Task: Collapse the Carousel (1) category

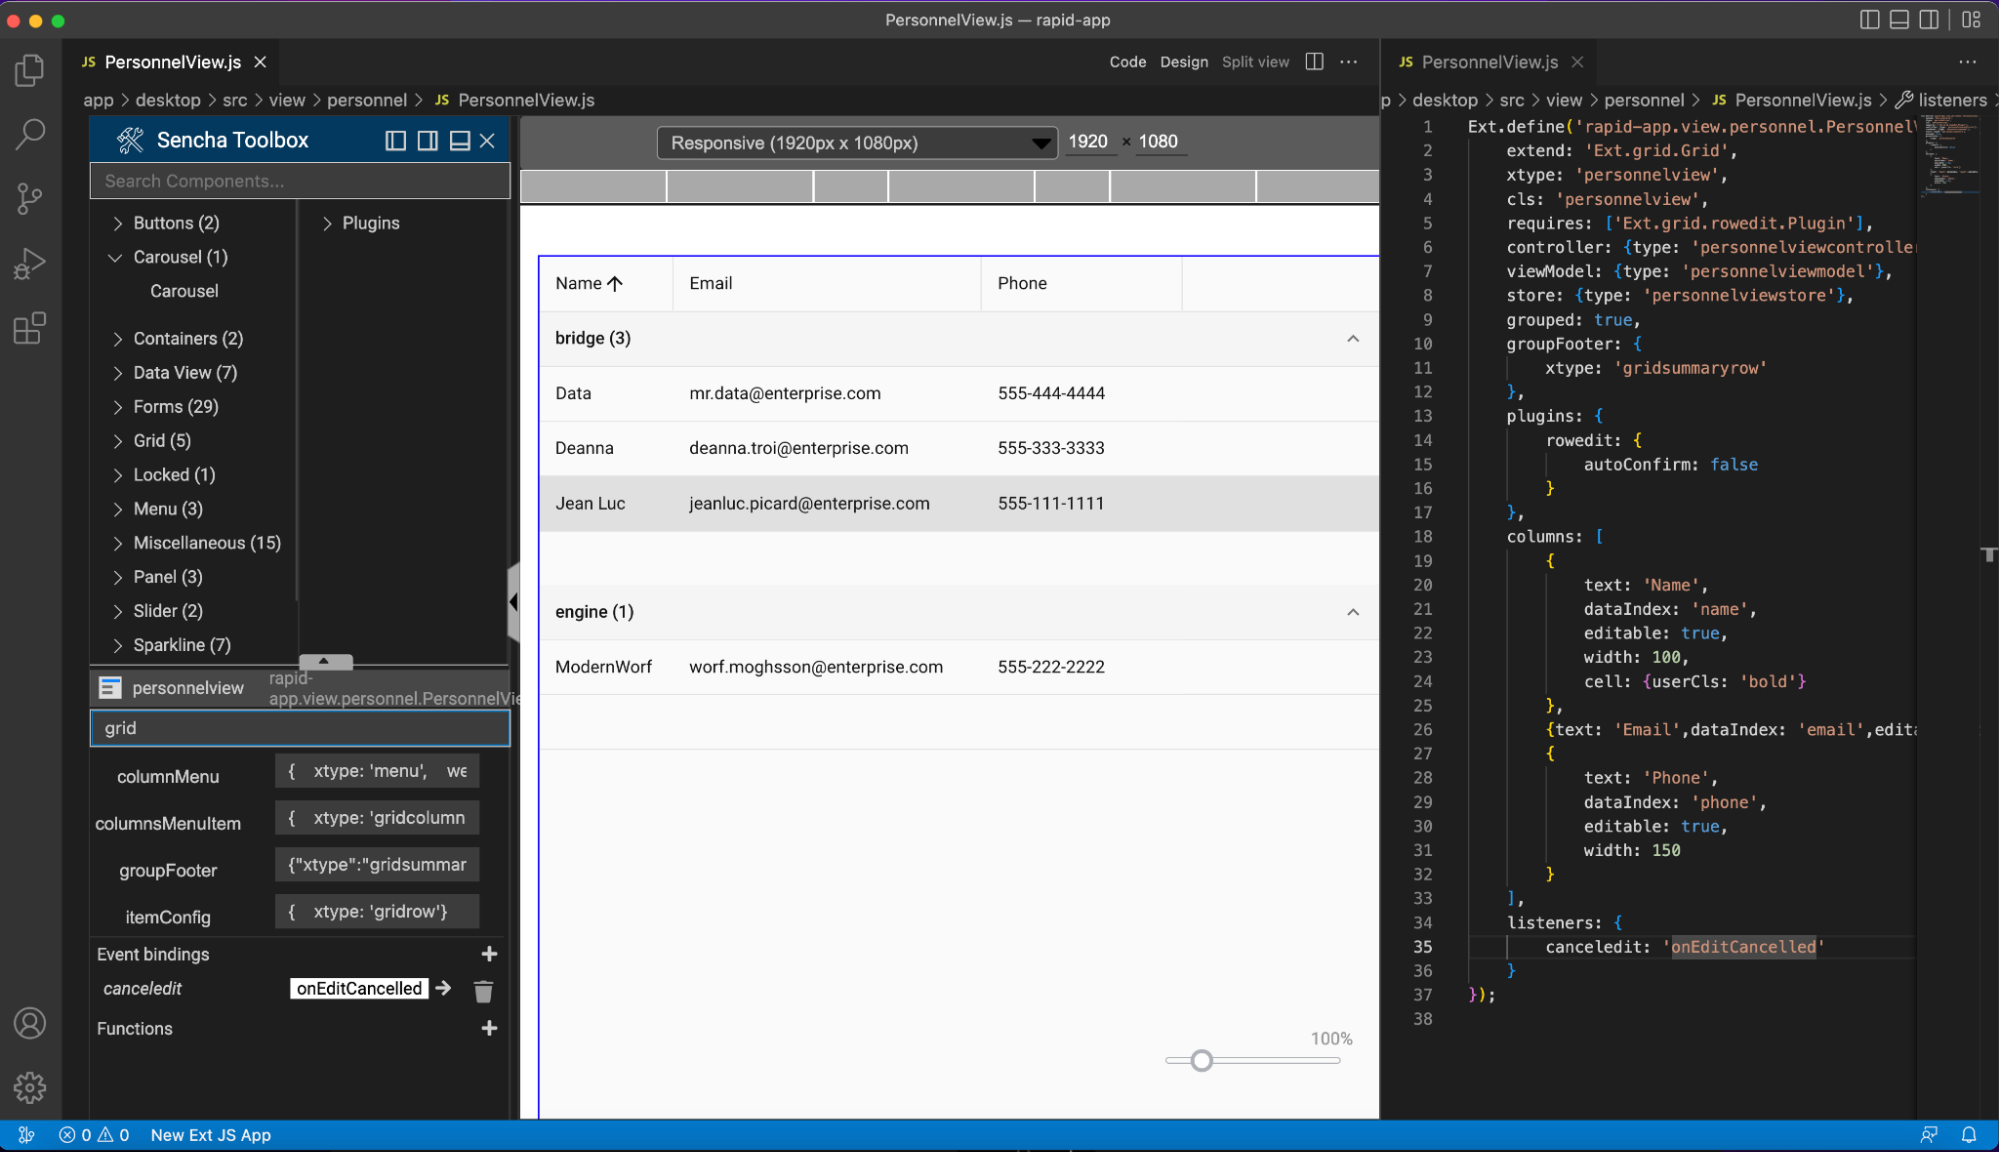Action: [116, 257]
